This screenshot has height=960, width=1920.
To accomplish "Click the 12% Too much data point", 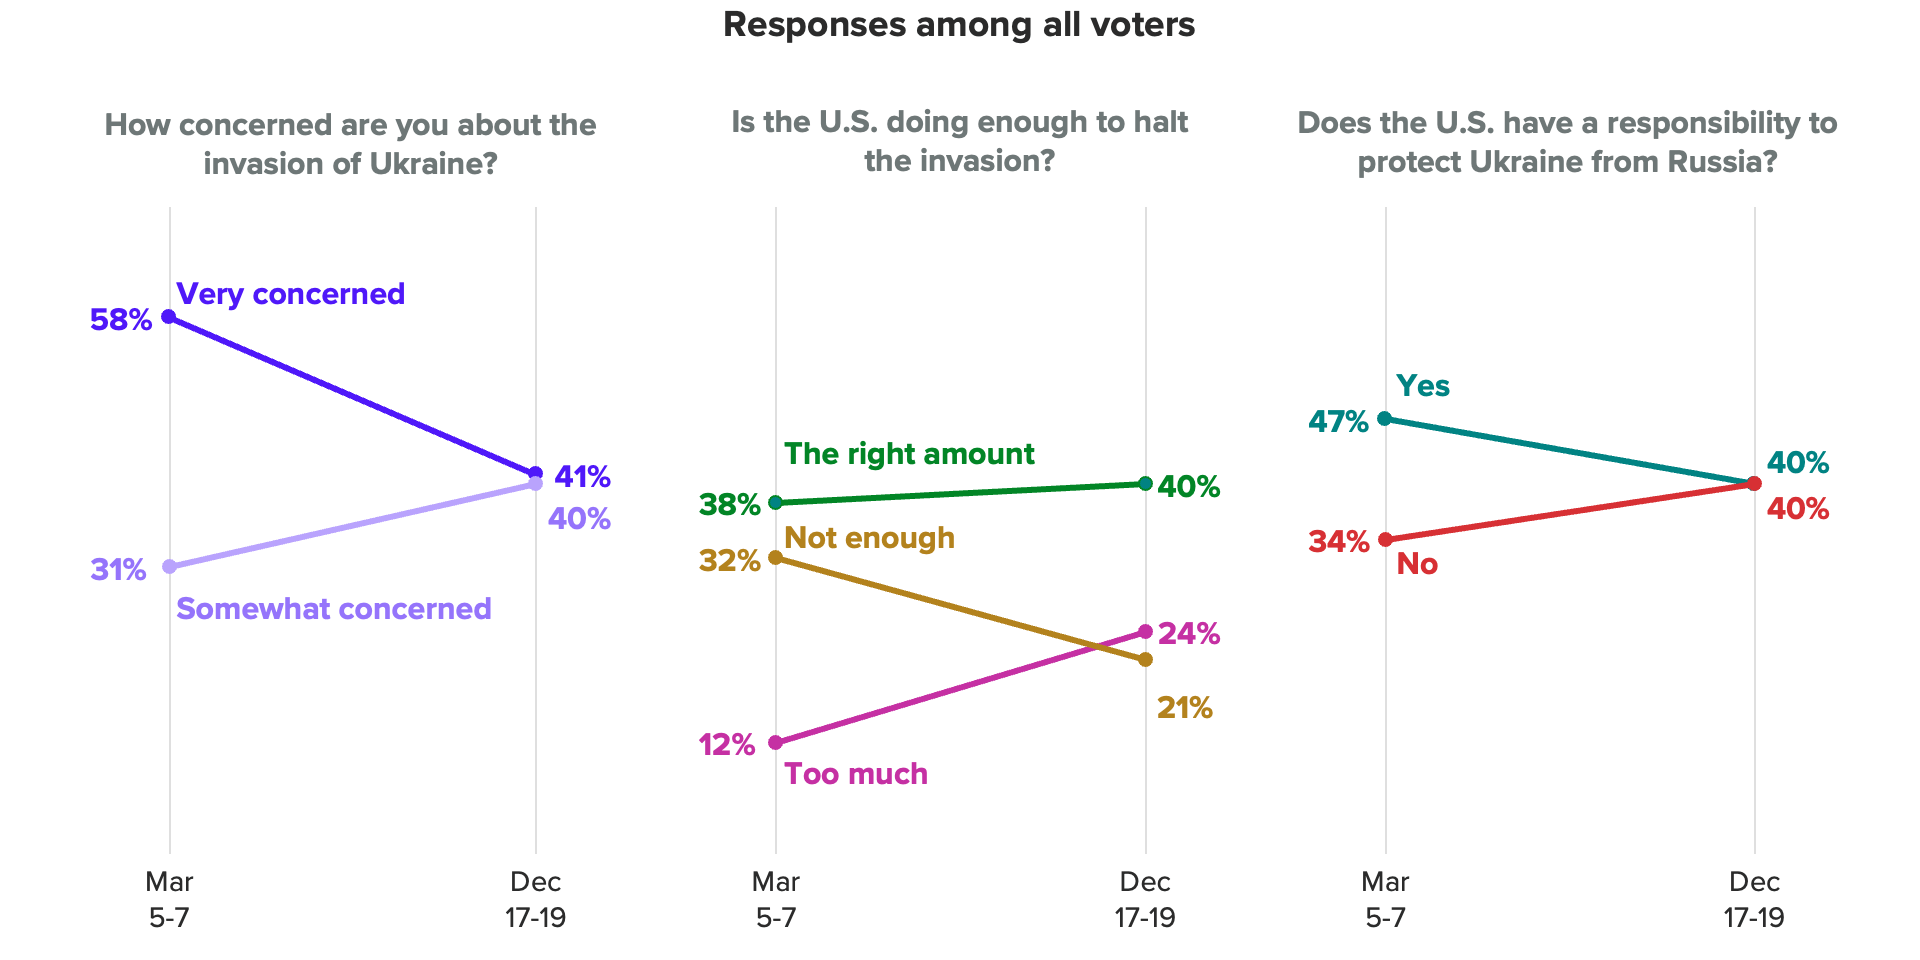I will click(x=775, y=742).
